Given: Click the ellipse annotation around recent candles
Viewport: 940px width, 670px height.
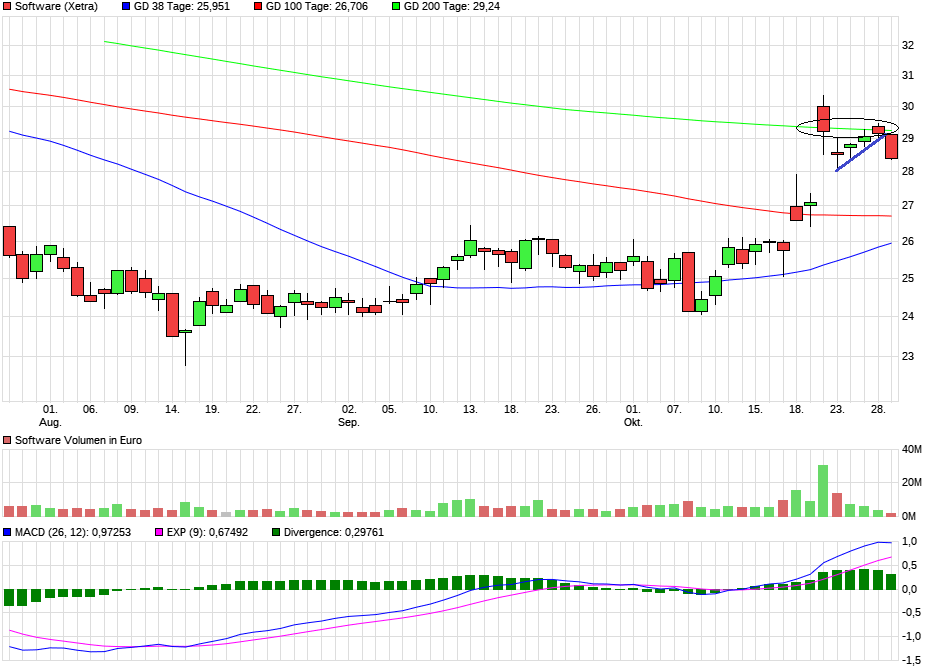Looking at the screenshot, I should coord(845,128).
